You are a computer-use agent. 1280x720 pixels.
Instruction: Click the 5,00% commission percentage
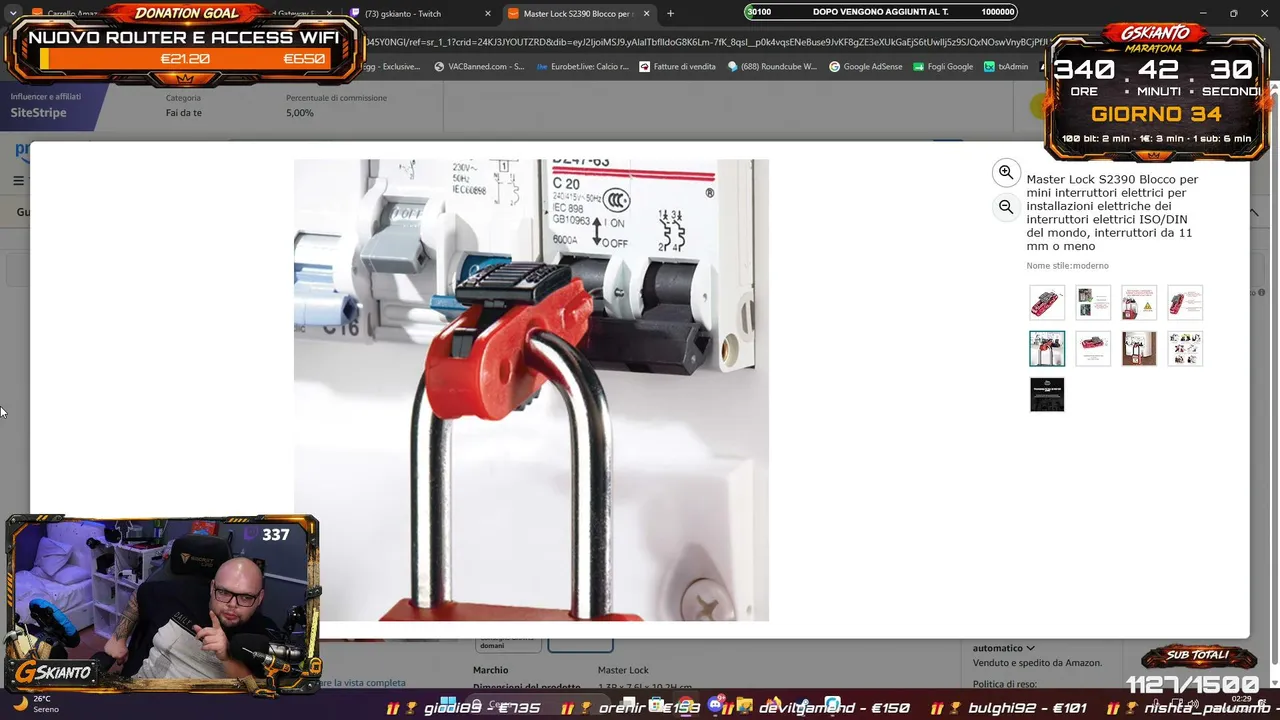(x=300, y=113)
